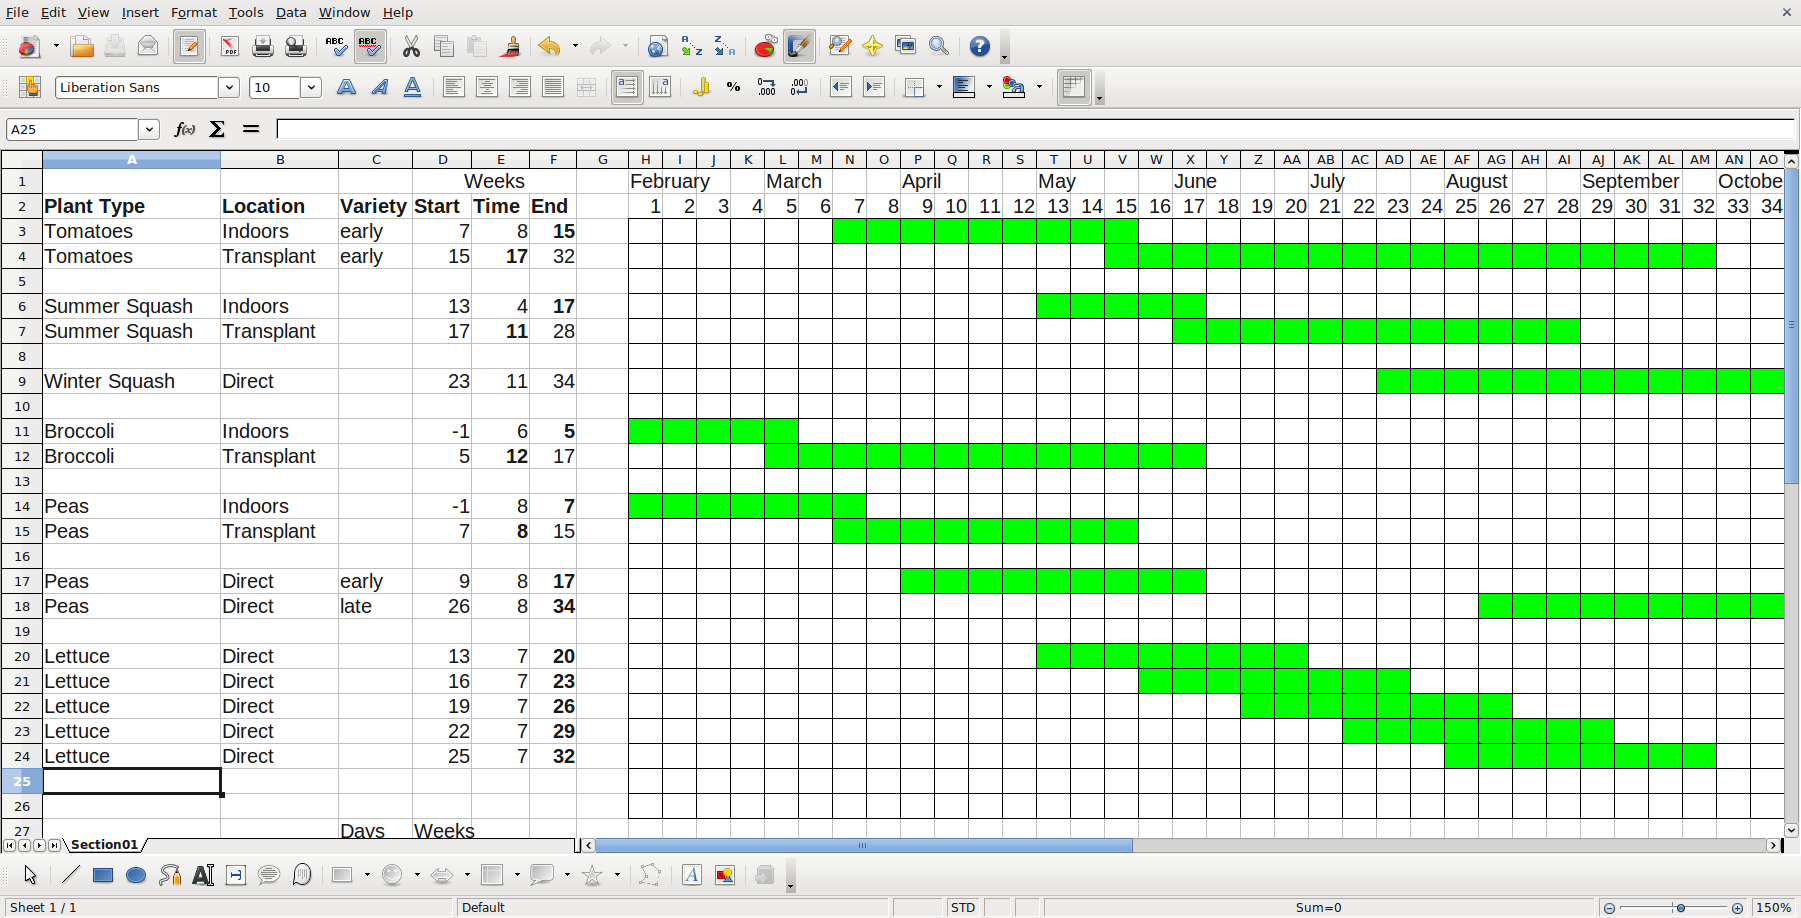The width and height of the screenshot is (1801, 918).
Task: Apply Clone Formatting with the paintbrush
Action: (511, 46)
